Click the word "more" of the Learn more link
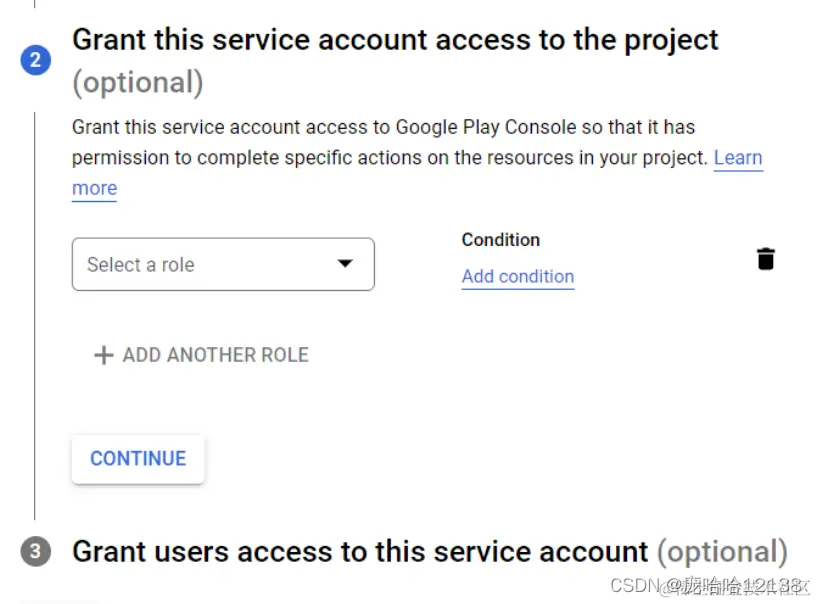The image size is (817, 604). coord(94,188)
